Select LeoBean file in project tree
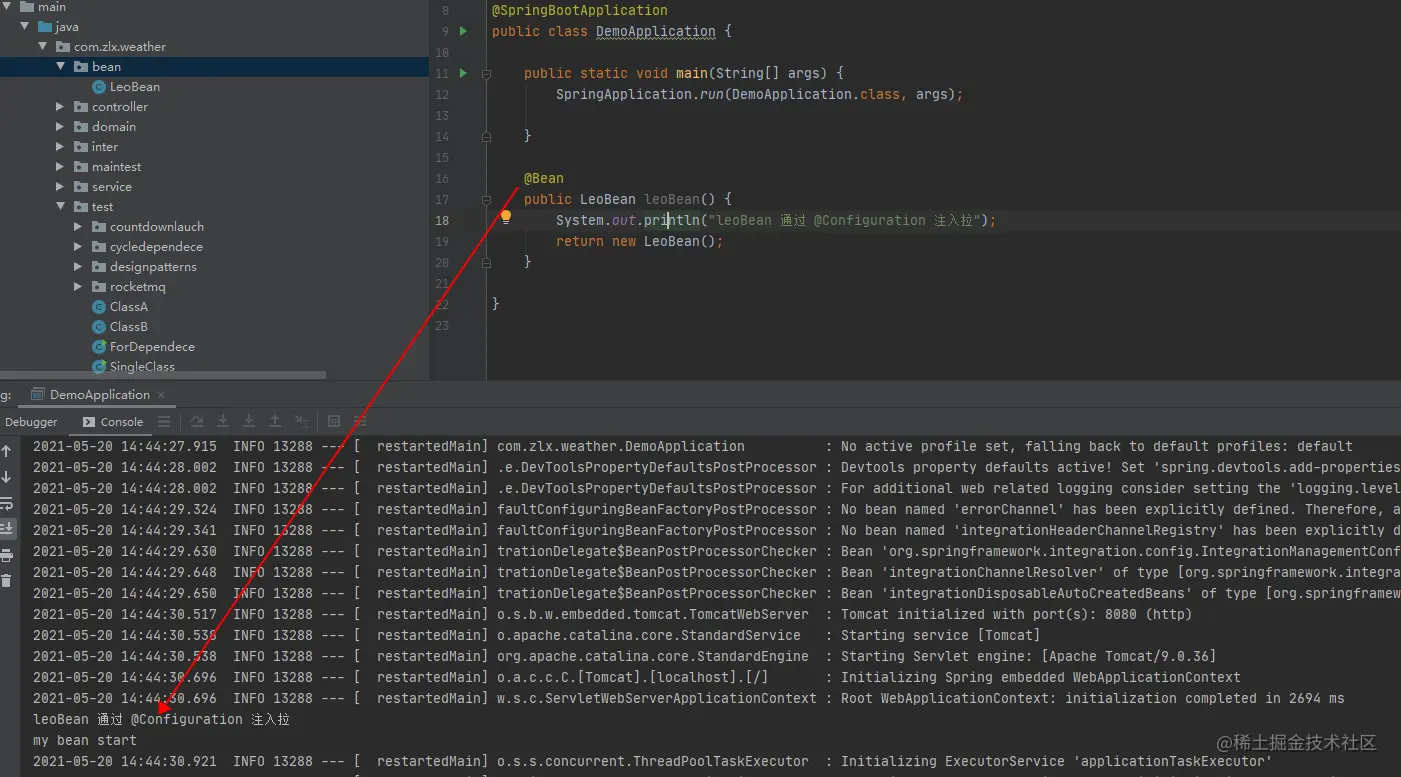 (135, 87)
